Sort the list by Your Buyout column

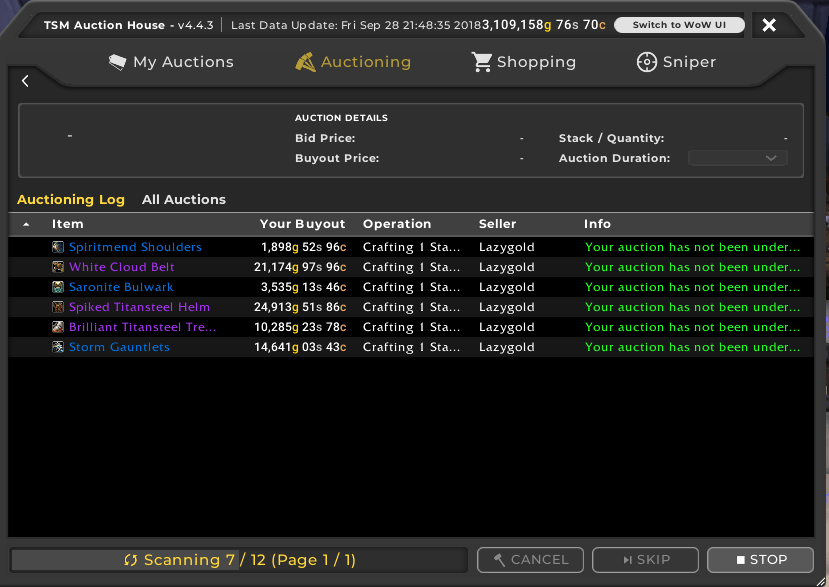[302, 224]
